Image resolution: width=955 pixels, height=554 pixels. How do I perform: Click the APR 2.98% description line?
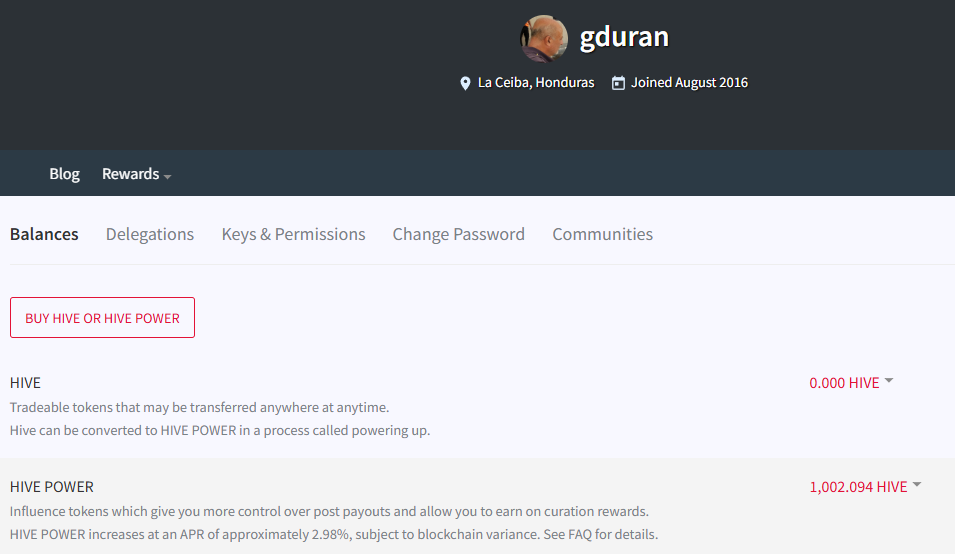click(x=334, y=535)
